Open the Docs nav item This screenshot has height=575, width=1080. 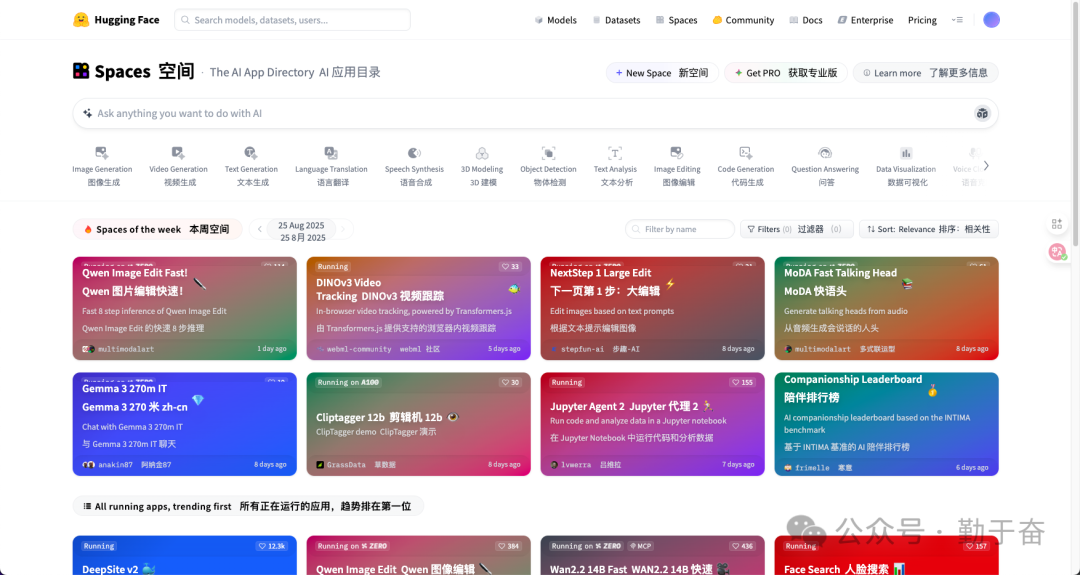[806, 20]
